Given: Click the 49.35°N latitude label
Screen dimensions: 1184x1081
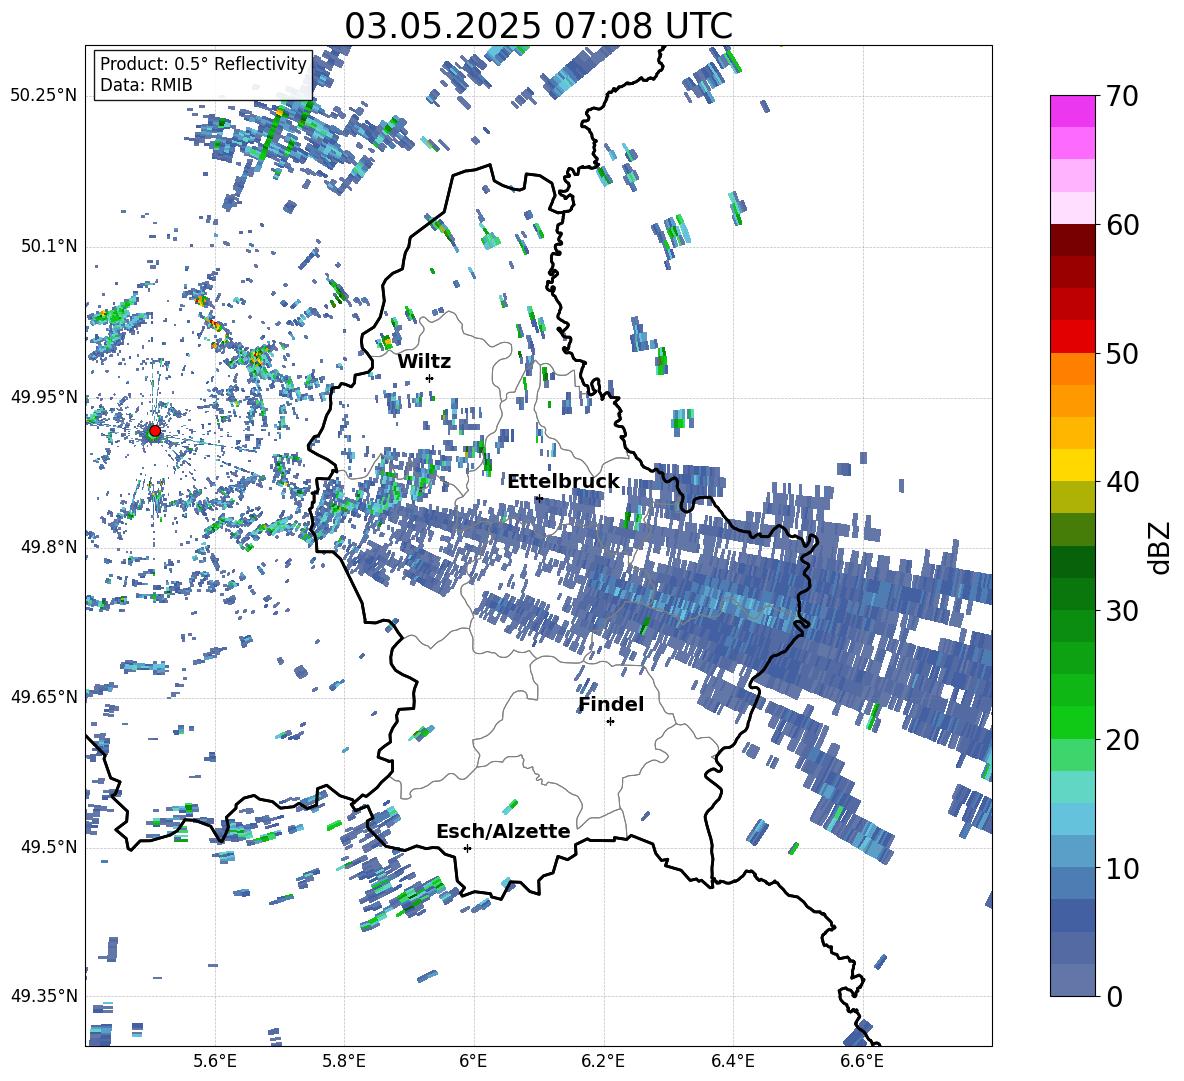Looking at the screenshot, I should click(x=43, y=996).
